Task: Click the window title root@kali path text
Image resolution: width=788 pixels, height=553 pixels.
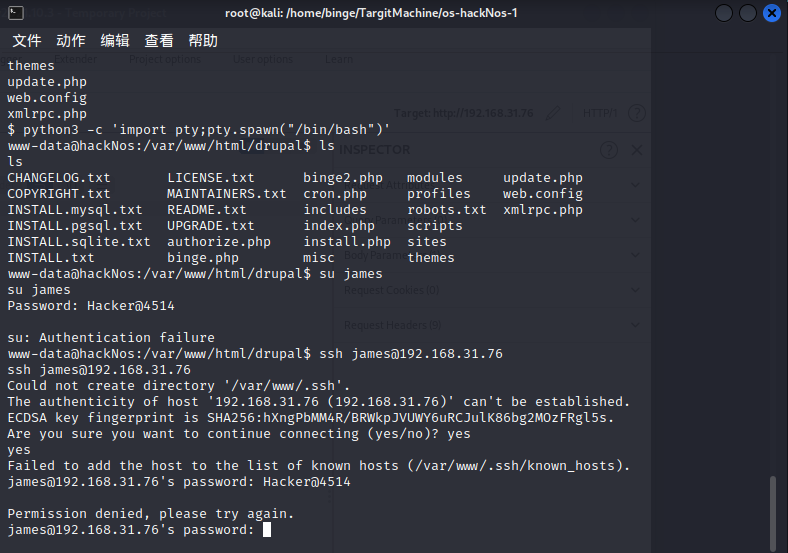Action: [x=371, y=13]
